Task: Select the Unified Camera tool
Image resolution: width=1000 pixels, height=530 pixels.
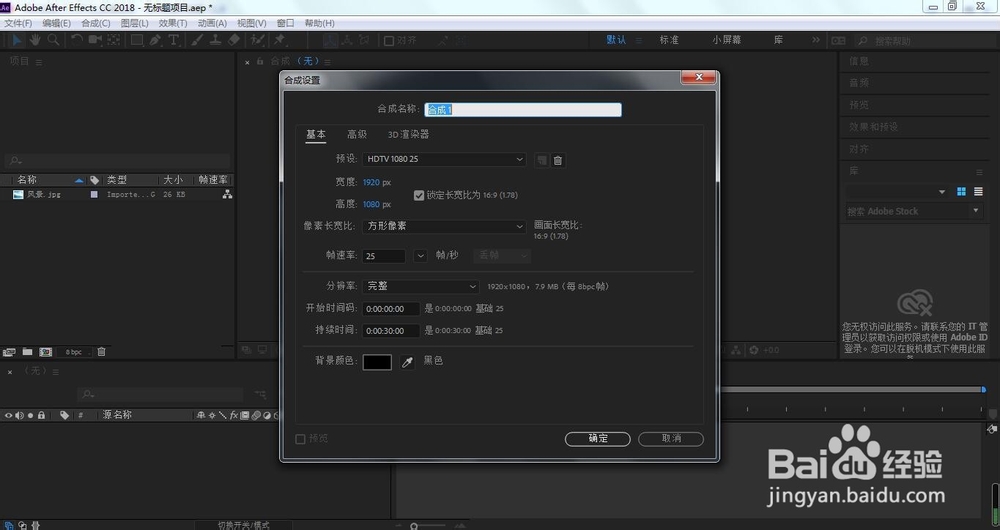Action: click(95, 40)
